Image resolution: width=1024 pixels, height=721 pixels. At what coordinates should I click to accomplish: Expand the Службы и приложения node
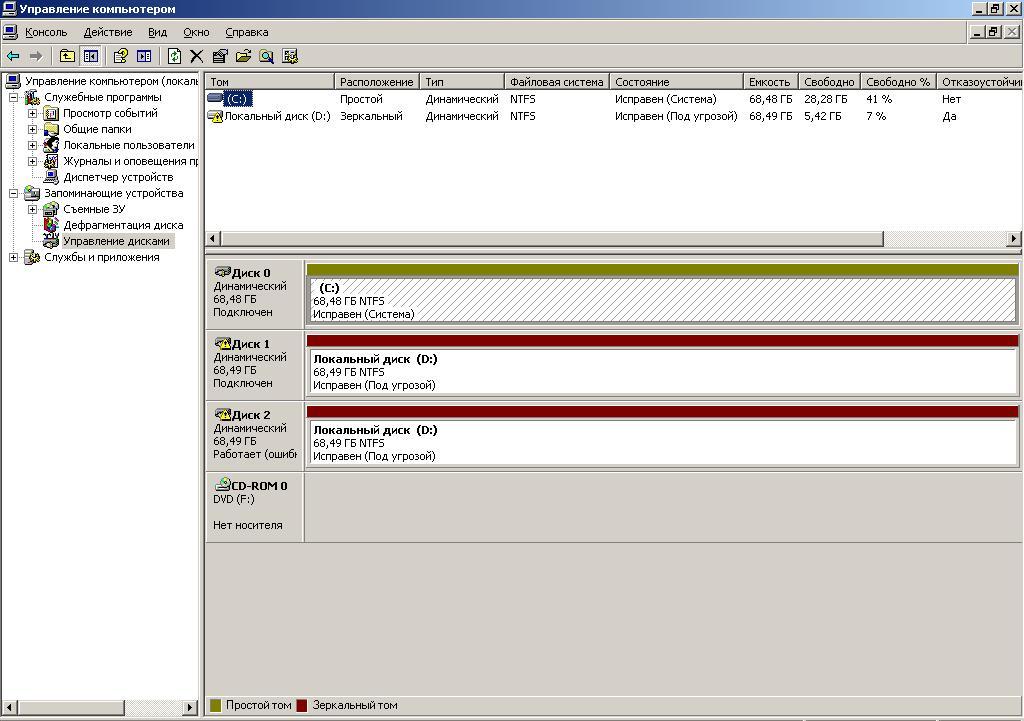click(14, 258)
